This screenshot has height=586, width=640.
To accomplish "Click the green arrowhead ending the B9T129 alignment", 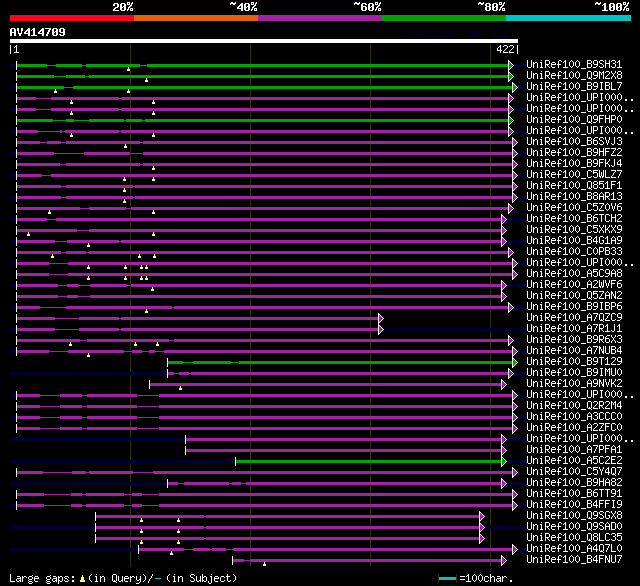I will pyautogui.click(x=515, y=362).
